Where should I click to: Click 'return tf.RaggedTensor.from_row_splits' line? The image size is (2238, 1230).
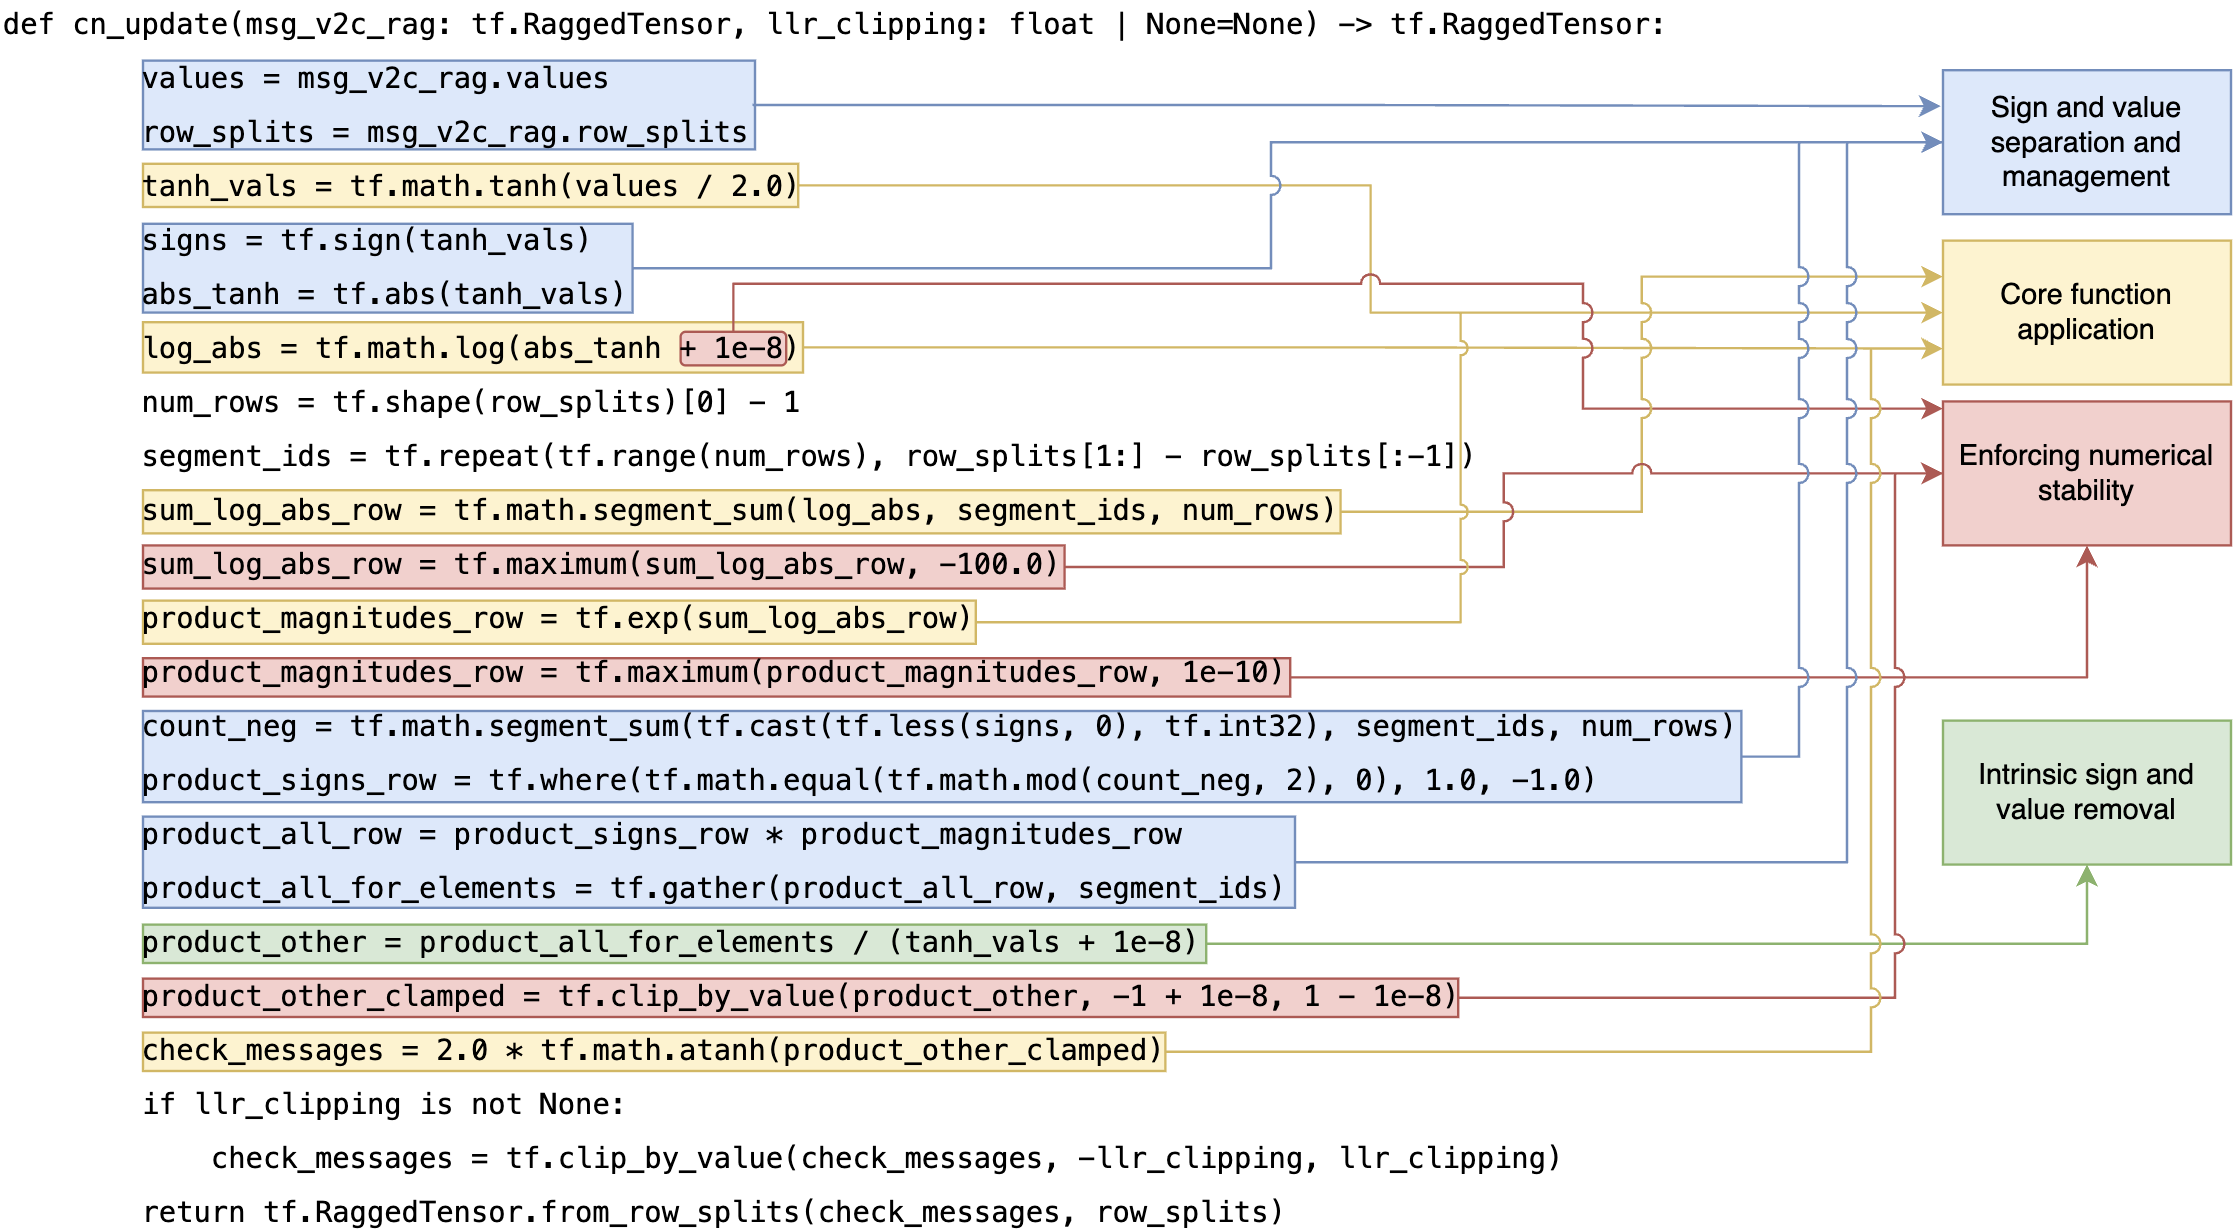click(713, 1212)
